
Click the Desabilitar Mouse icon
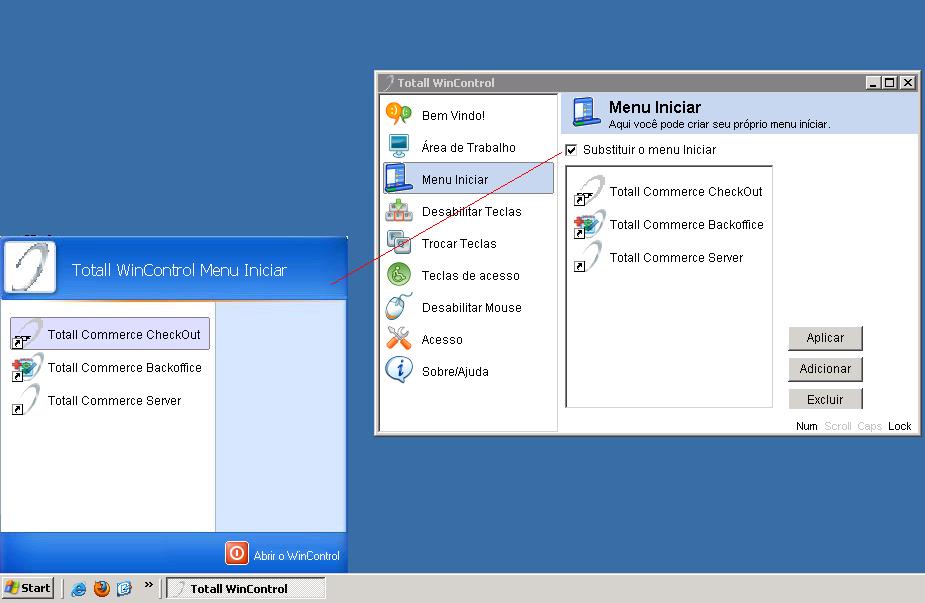coord(399,307)
